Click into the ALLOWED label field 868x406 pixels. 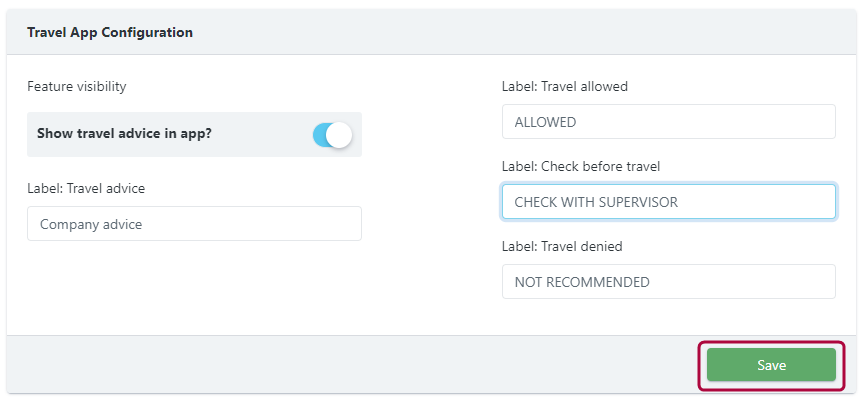pyautogui.click(x=669, y=122)
